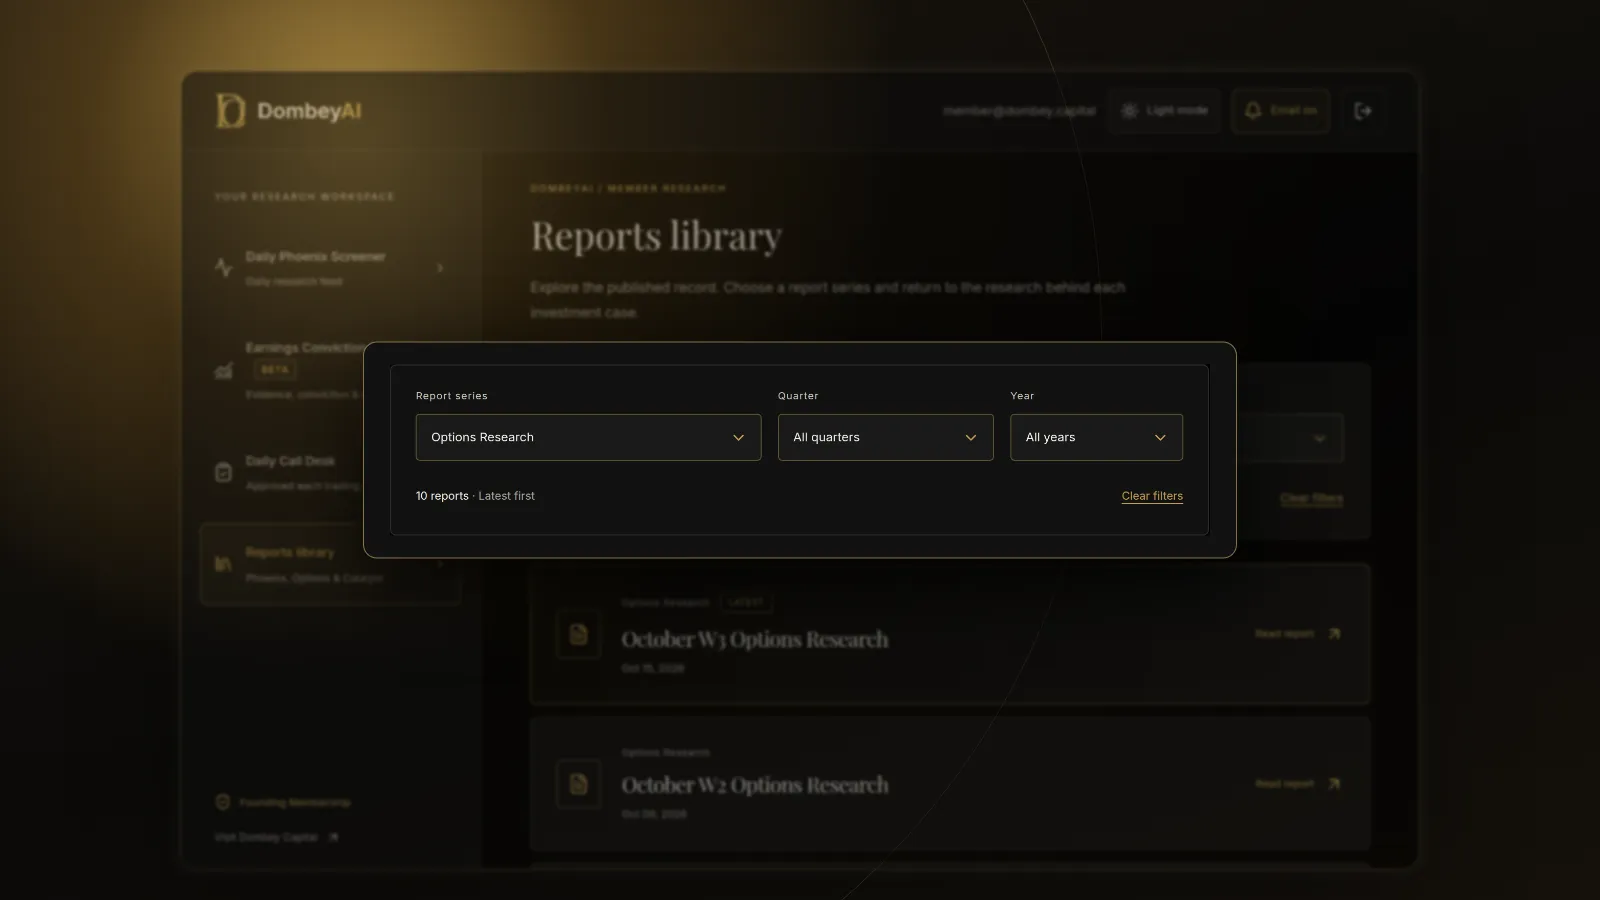Click the arrow icon beside October W2 Read report
Screen dimensions: 1600x900
(x=1334, y=784)
